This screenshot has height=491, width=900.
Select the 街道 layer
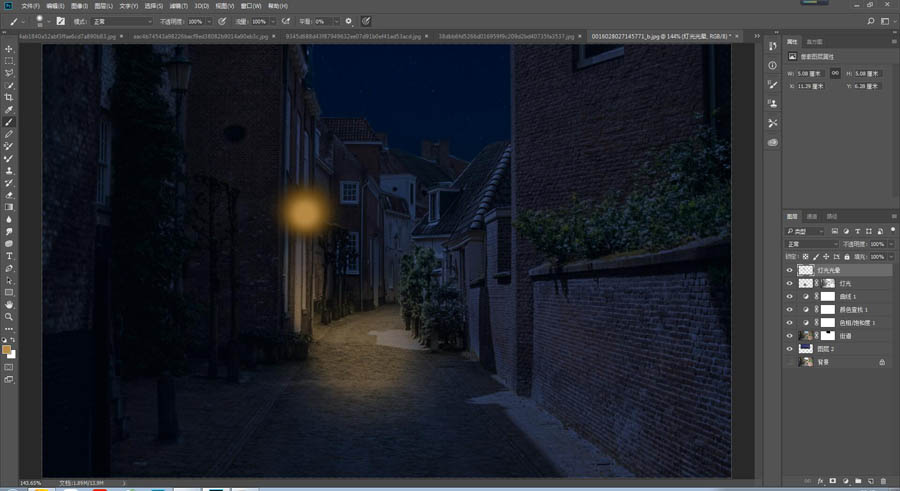pos(845,336)
